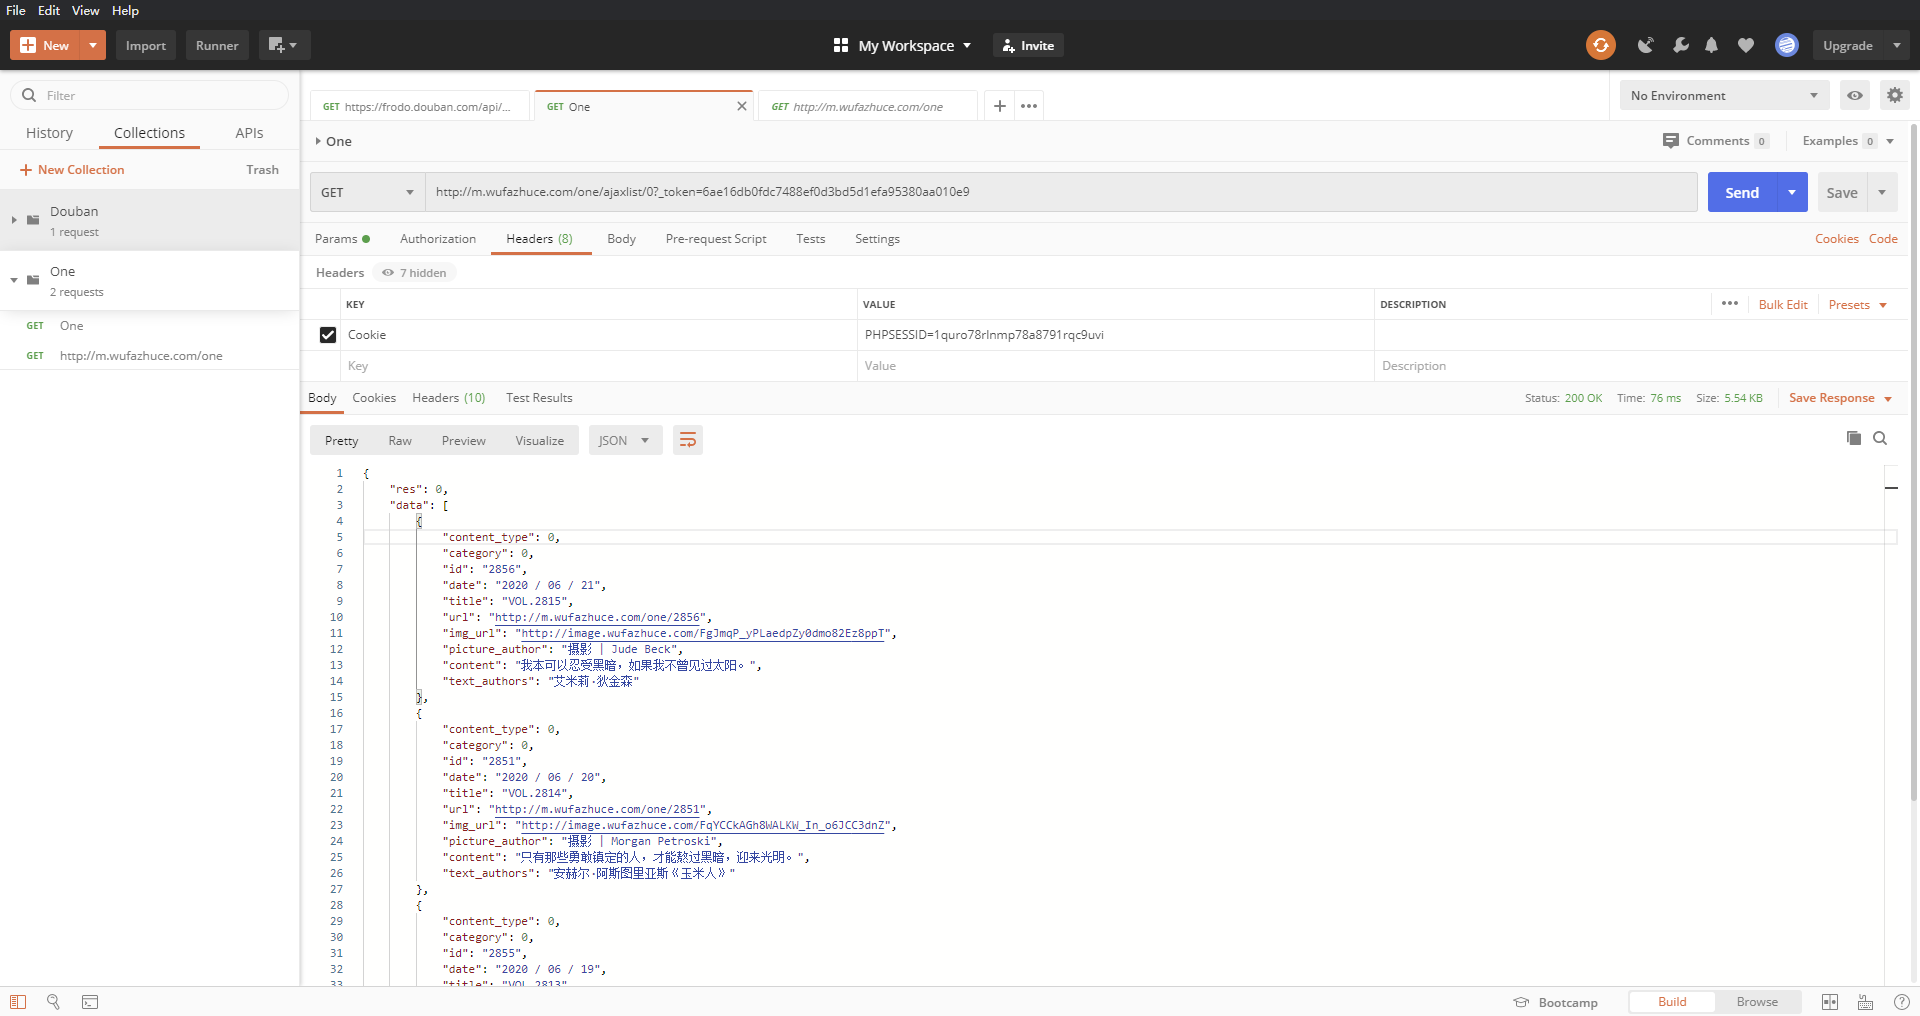Switch to APIs tab
The image size is (1920, 1016).
[x=249, y=133]
